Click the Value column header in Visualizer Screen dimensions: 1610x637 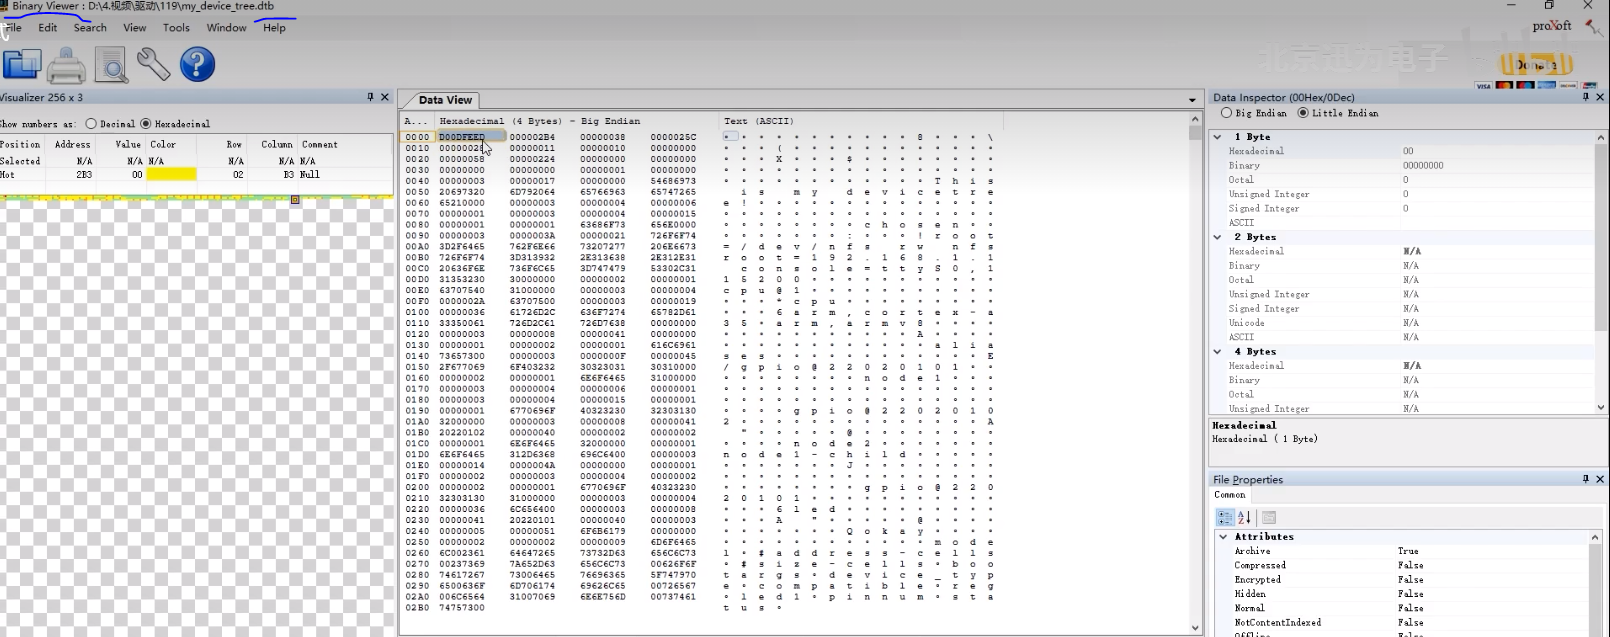click(x=128, y=144)
